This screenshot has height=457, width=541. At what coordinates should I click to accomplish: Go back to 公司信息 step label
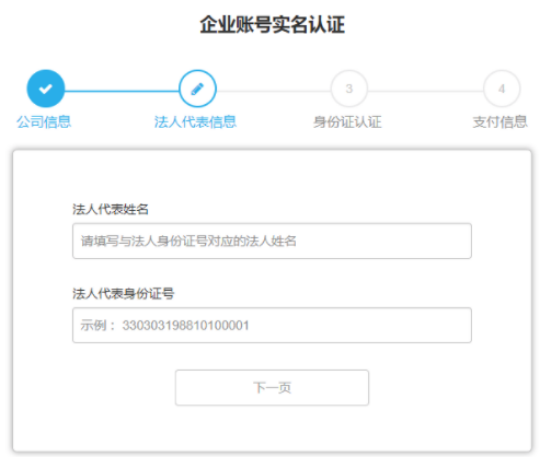pyautogui.click(x=44, y=122)
